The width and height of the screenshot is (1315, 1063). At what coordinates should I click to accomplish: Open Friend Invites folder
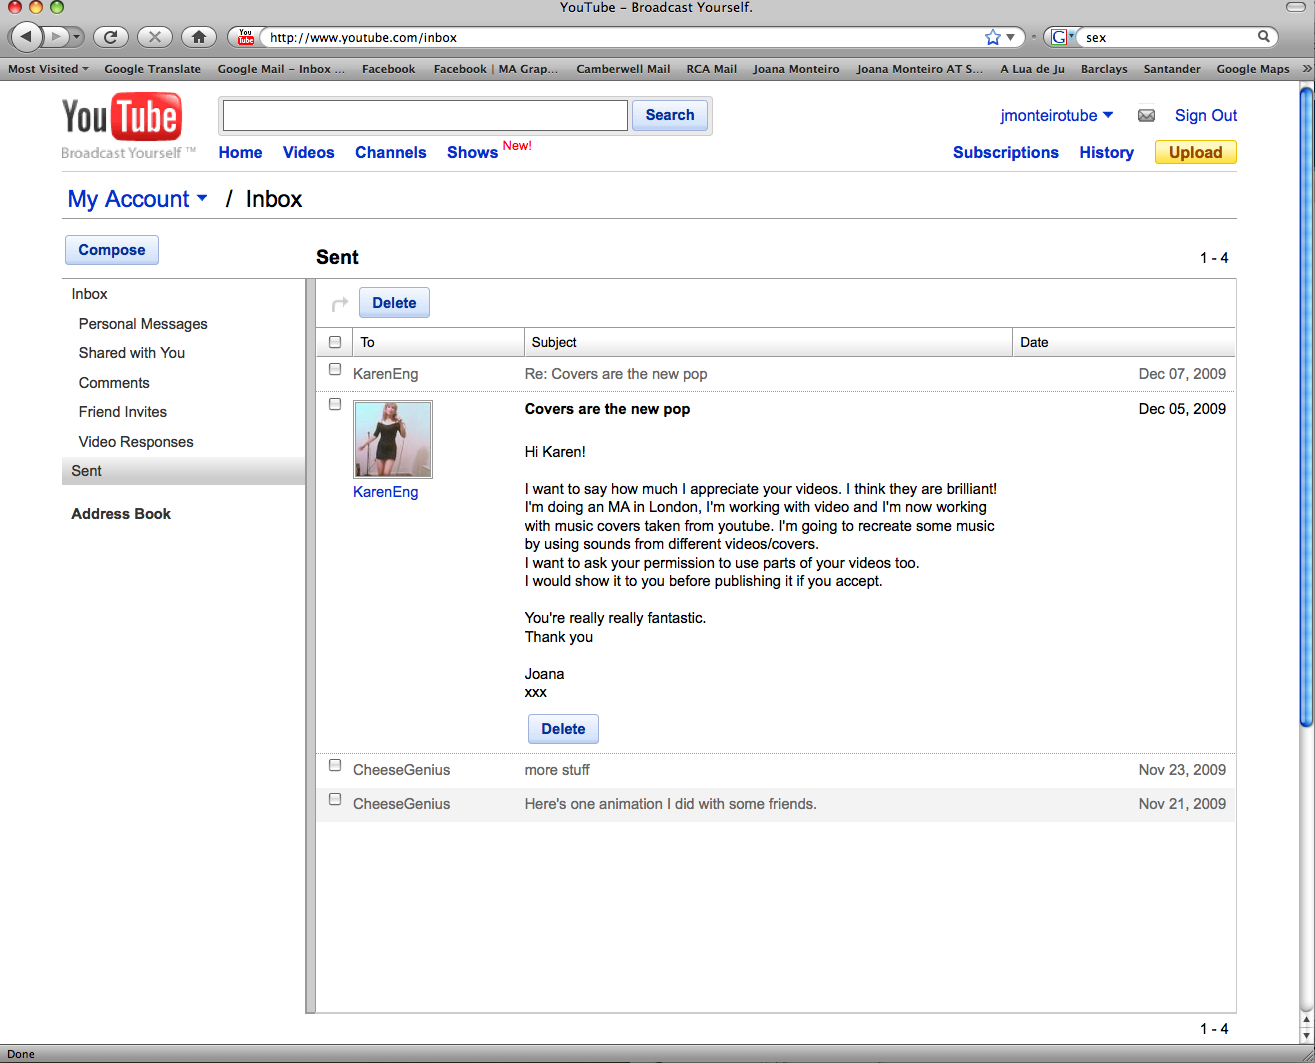click(x=122, y=412)
